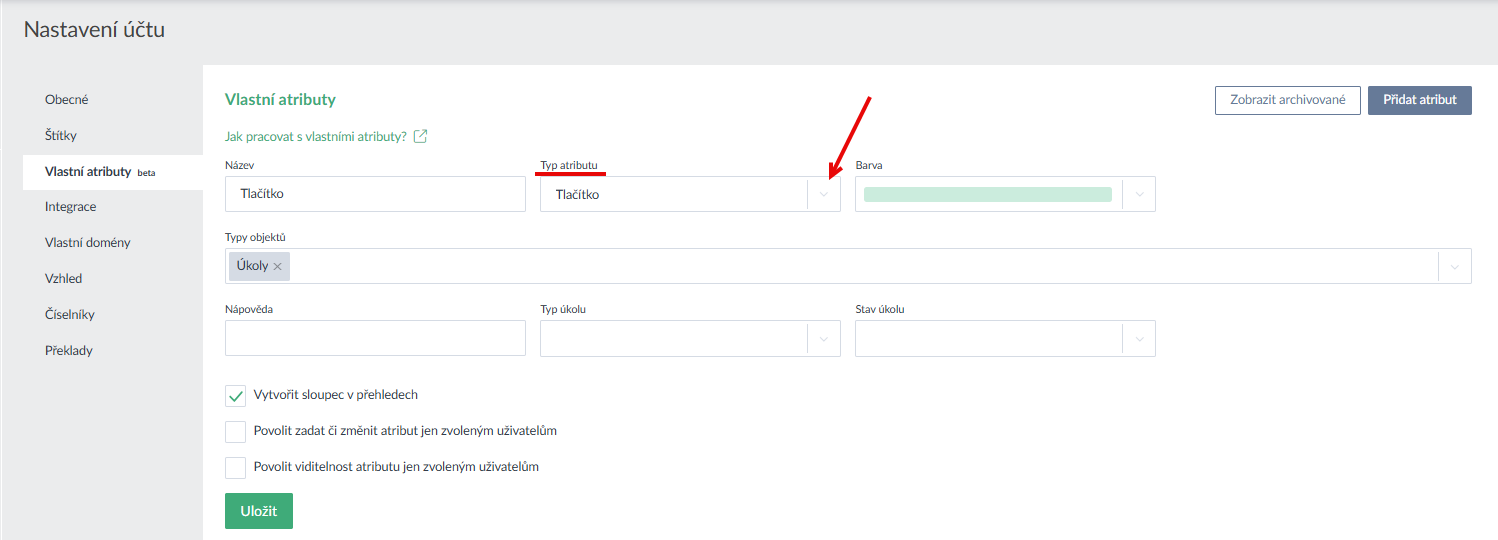The image size is (1498, 540).
Task: Expand the Typy objektů dropdown chevron
Action: pyautogui.click(x=1454, y=267)
